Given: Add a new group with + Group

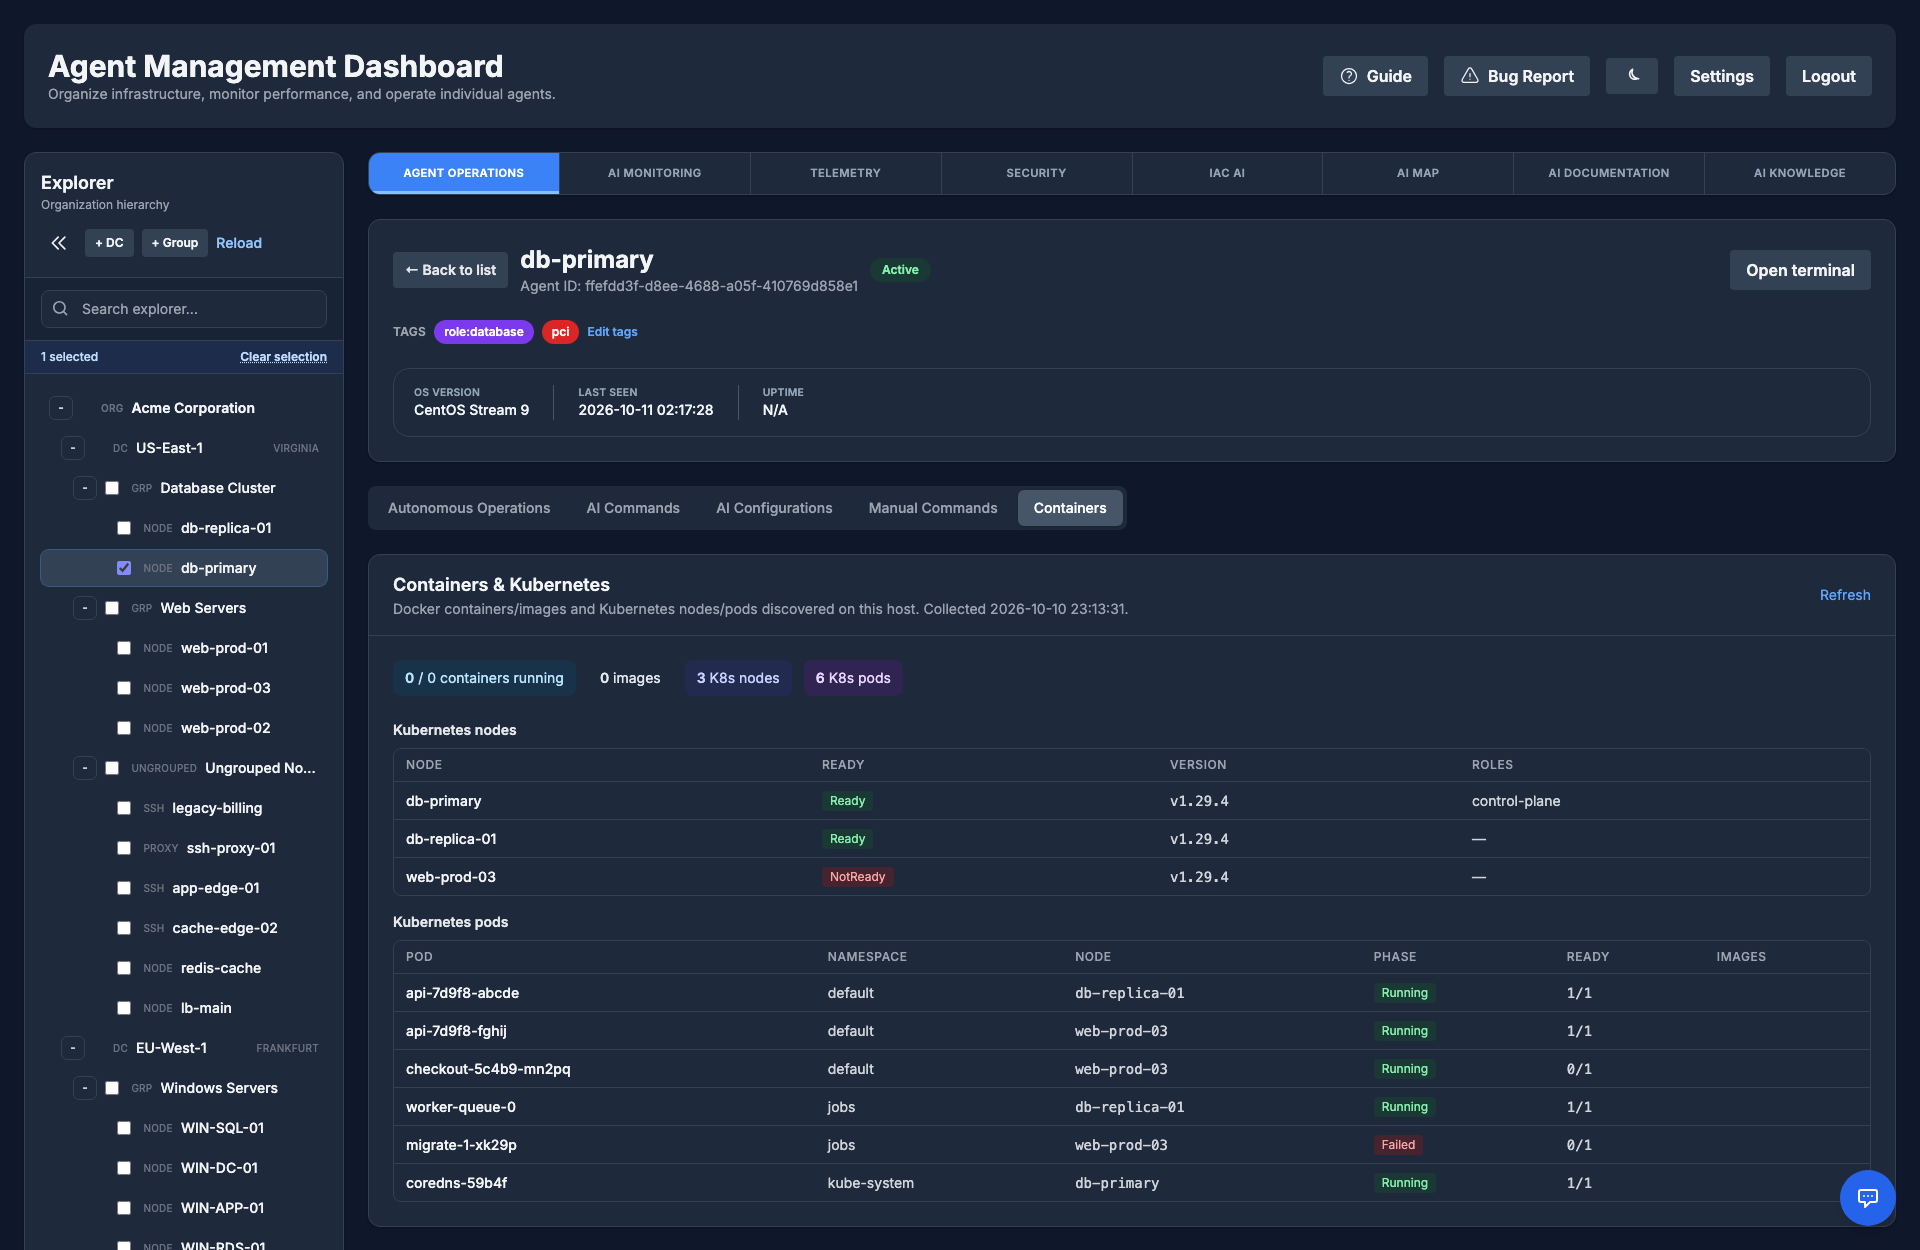Looking at the screenshot, I should coord(175,243).
